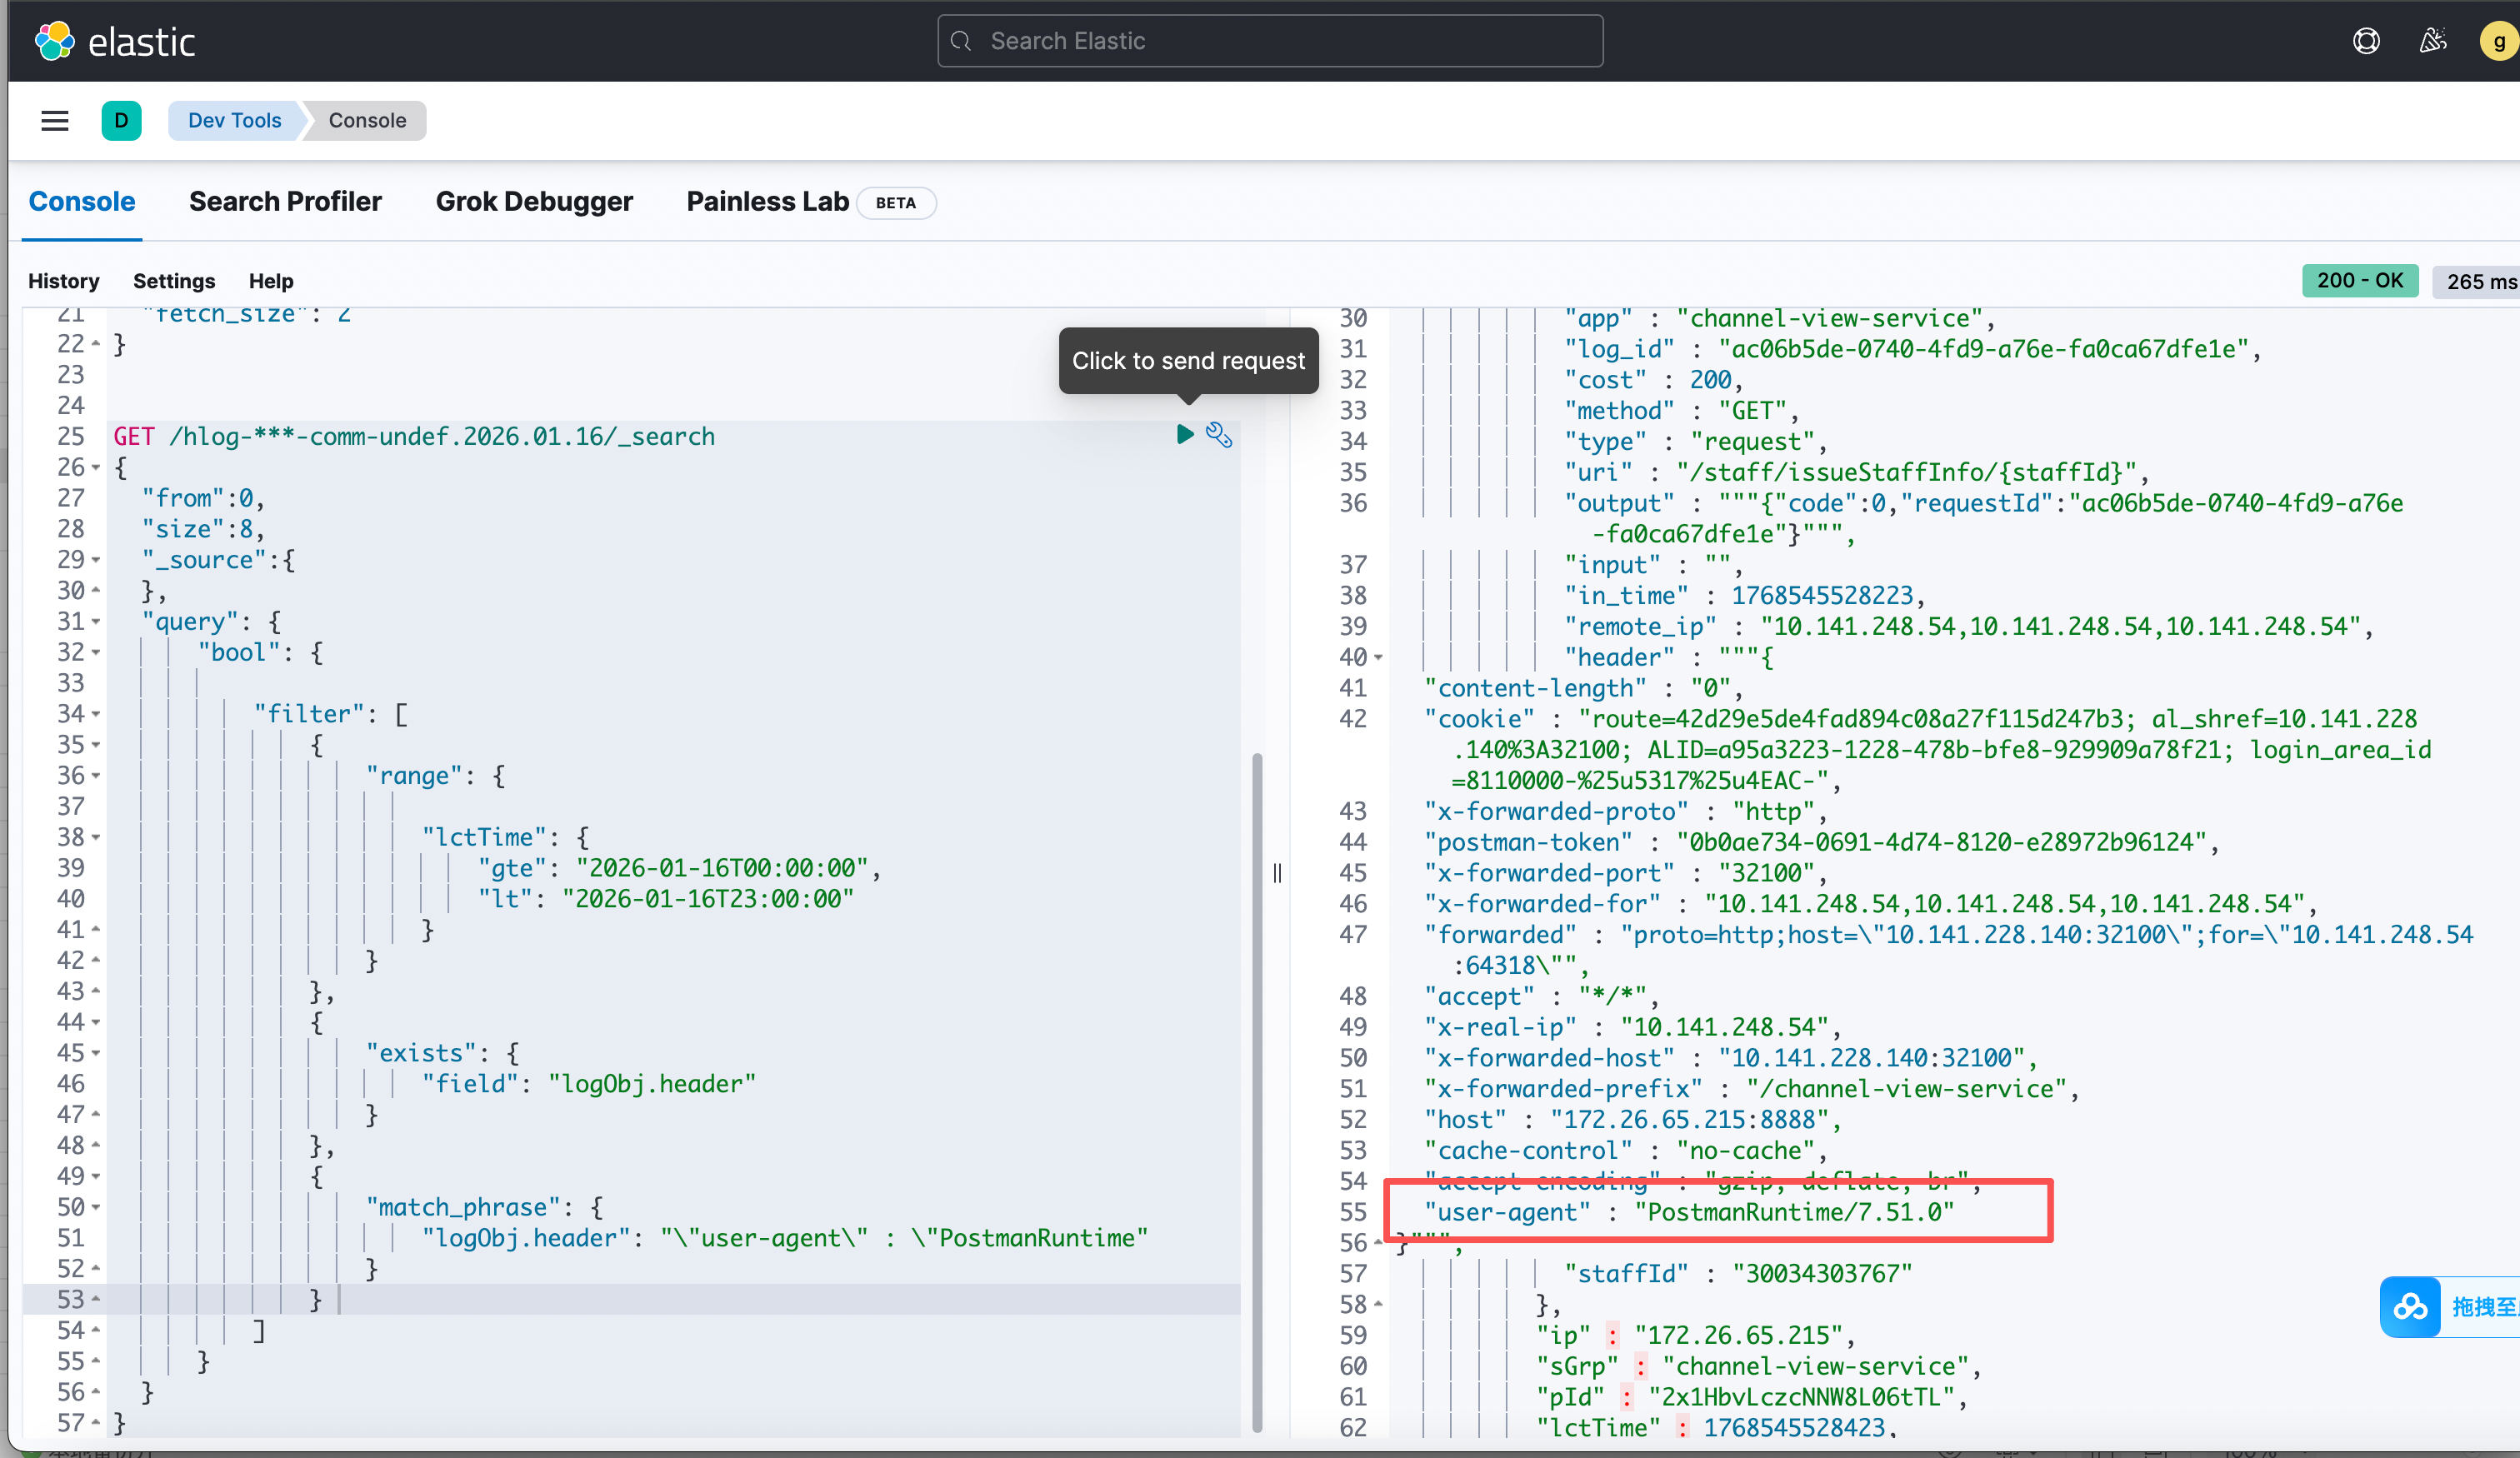Screen dimensions: 2520x1458
Task: Click the Elastic logo in header
Action: coord(114,41)
